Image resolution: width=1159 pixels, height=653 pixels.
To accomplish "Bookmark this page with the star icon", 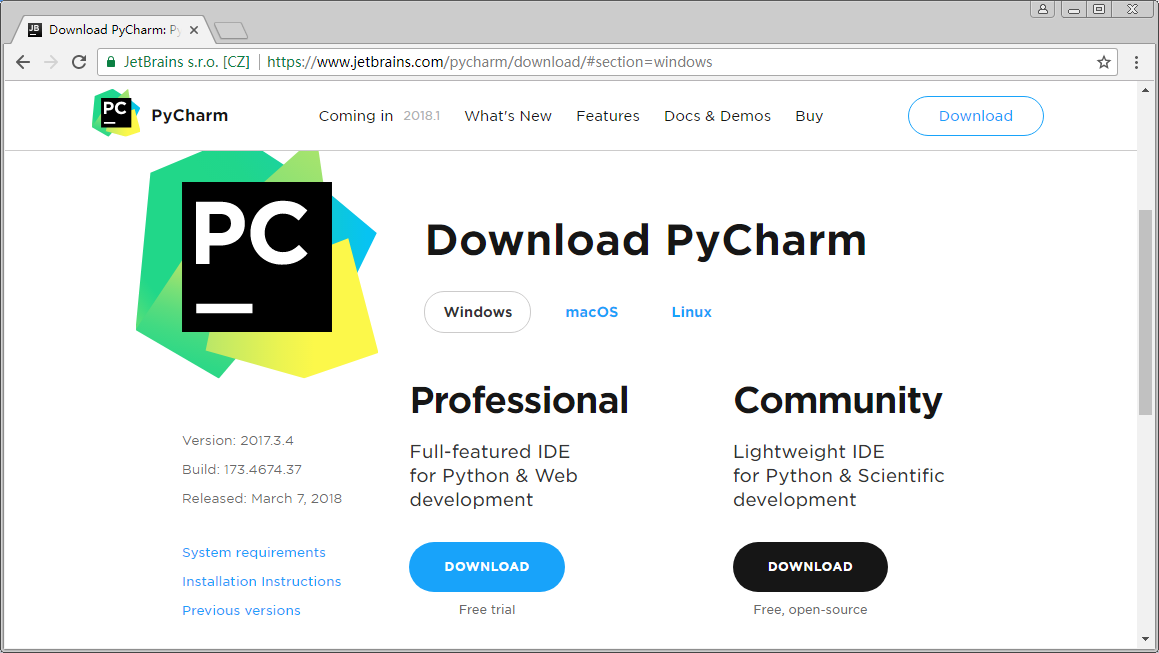I will point(1104,62).
